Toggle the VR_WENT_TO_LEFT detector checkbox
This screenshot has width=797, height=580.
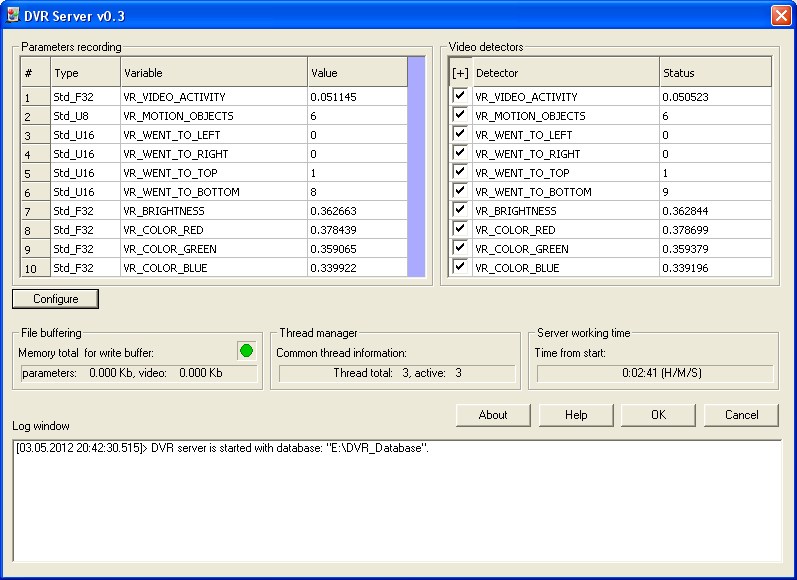pos(460,134)
